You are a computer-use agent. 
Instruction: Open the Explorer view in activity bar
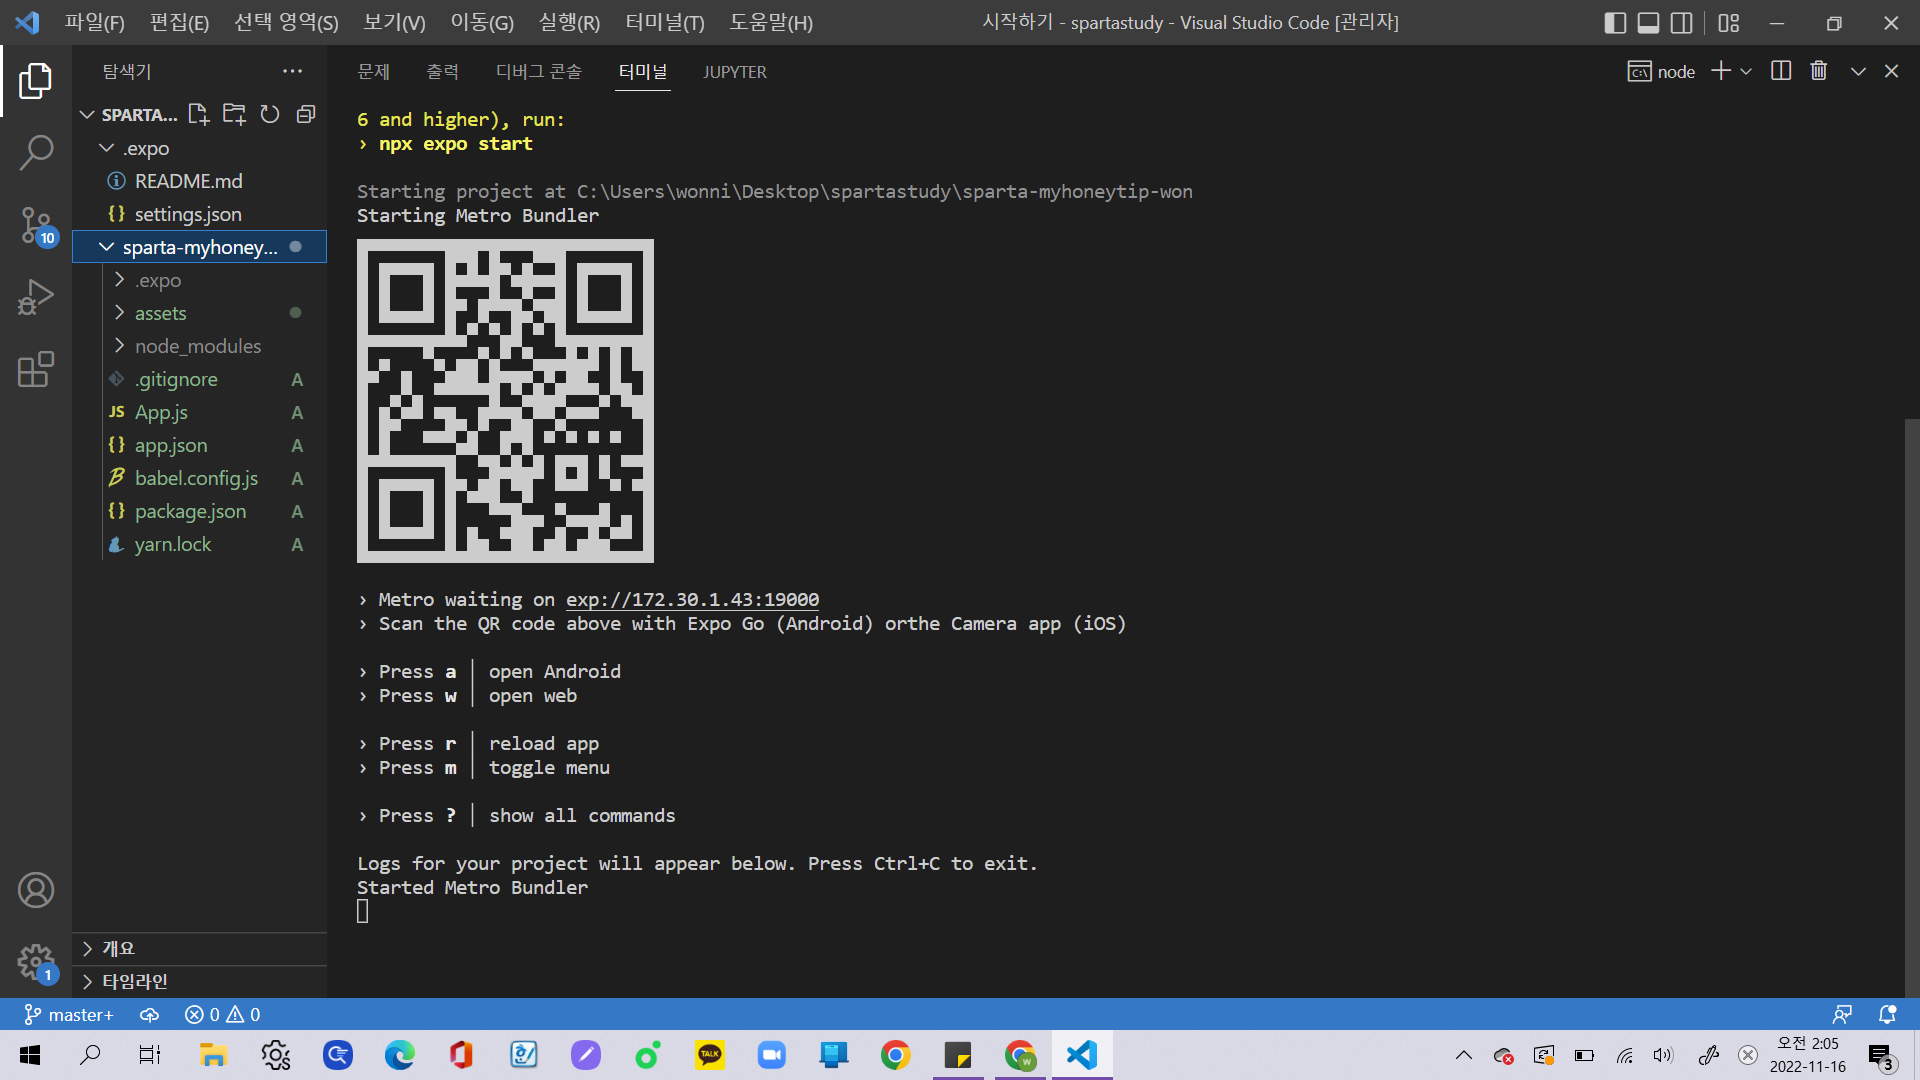pos(36,81)
